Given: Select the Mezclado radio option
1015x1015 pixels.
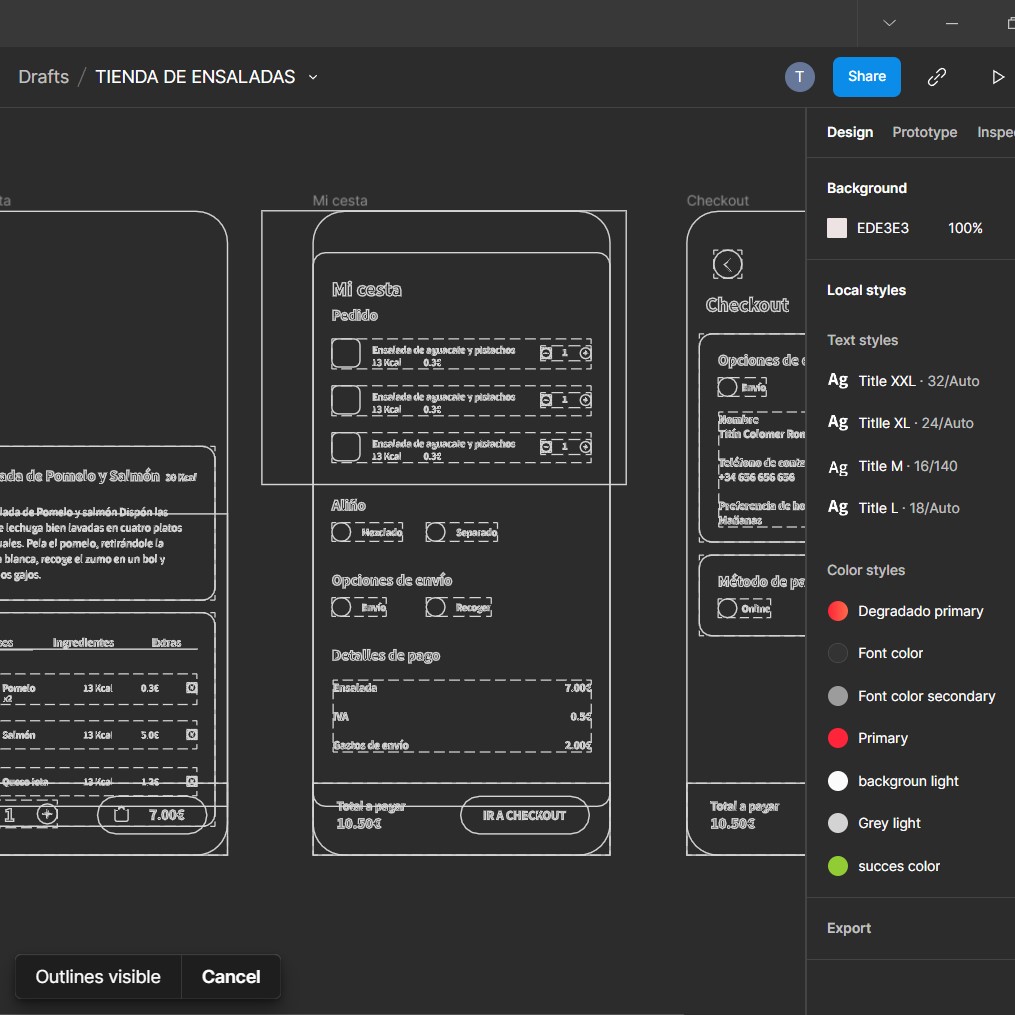Looking at the screenshot, I should (342, 532).
